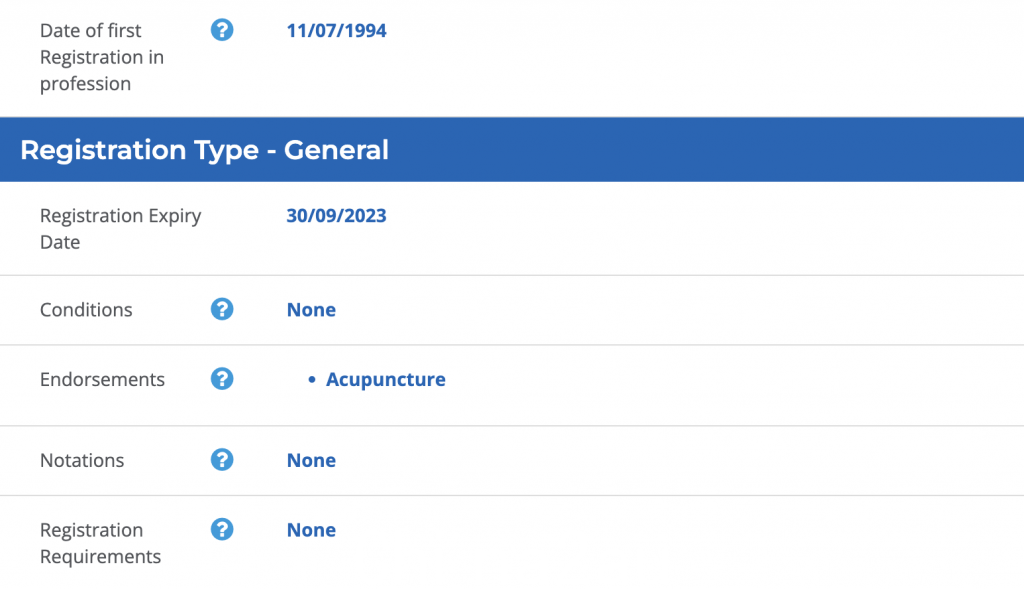The image size is (1024, 589).
Task: Click the Registration Type - General heading
Action: [x=204, y=150]
